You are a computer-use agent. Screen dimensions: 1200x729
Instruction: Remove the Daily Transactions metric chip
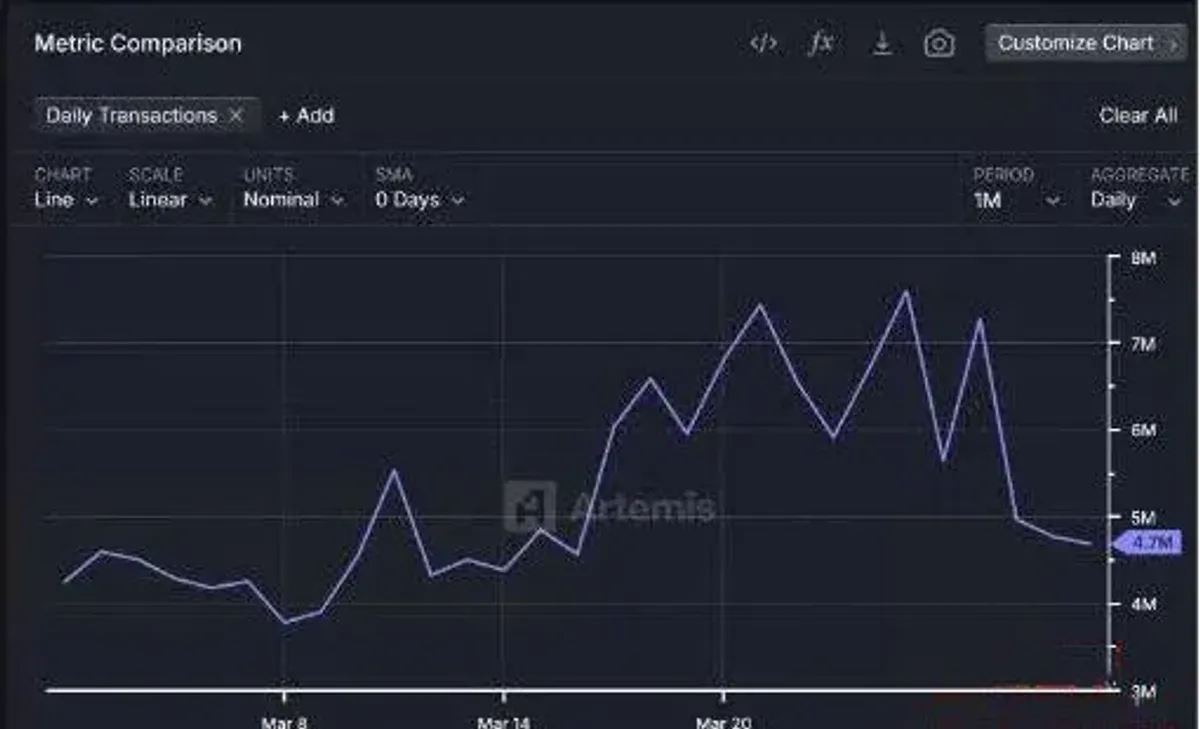(236, 115)
